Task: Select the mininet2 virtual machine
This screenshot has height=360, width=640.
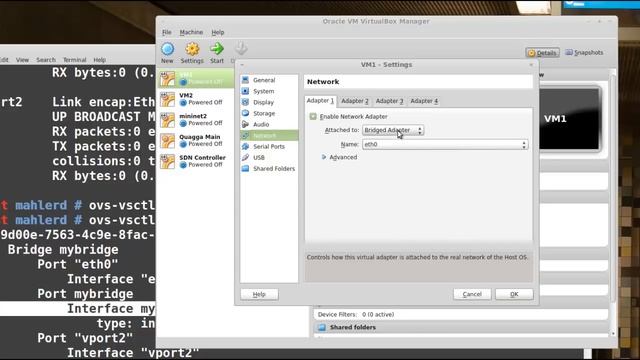Action: (196, 120)
